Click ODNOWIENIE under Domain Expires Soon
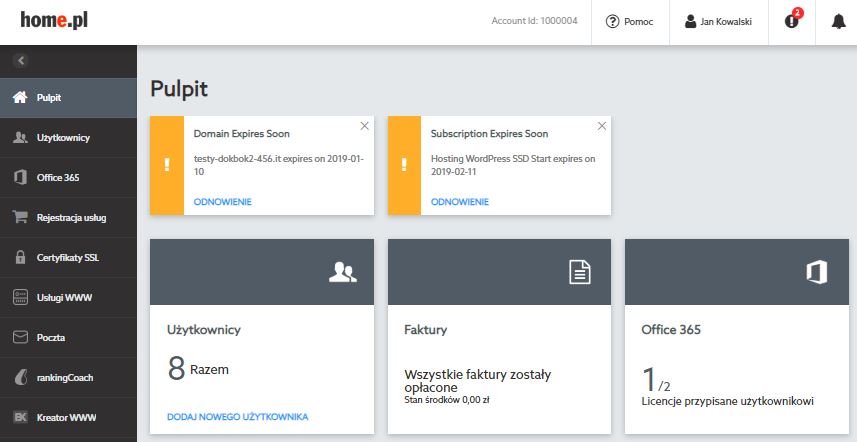 pos(222,202)
